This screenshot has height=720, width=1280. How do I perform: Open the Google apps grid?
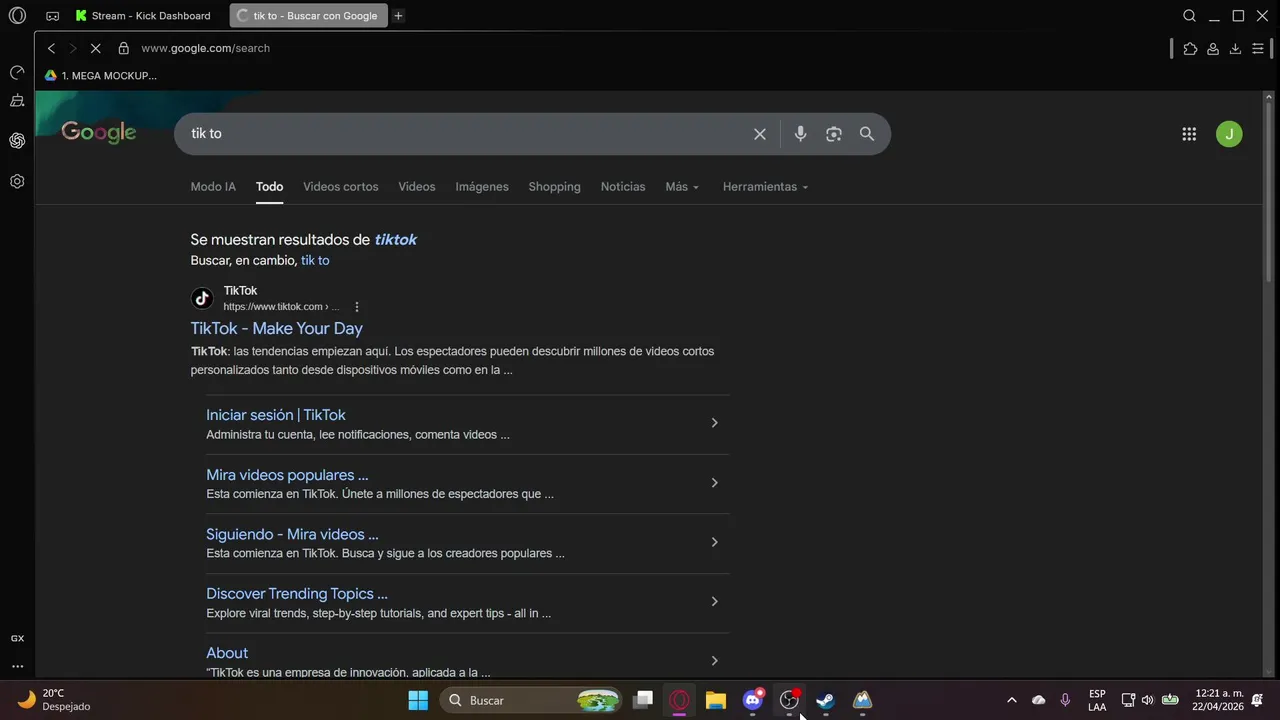click(x=1189, y=134)
